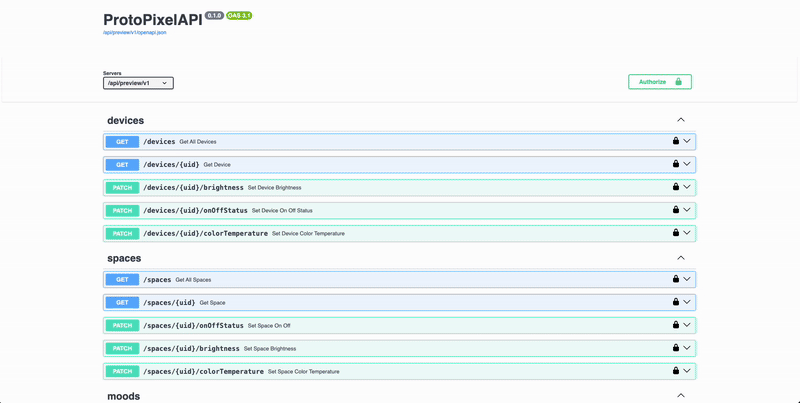
Task: Expand the GET /spaces chevron
Action: [687, 279]
